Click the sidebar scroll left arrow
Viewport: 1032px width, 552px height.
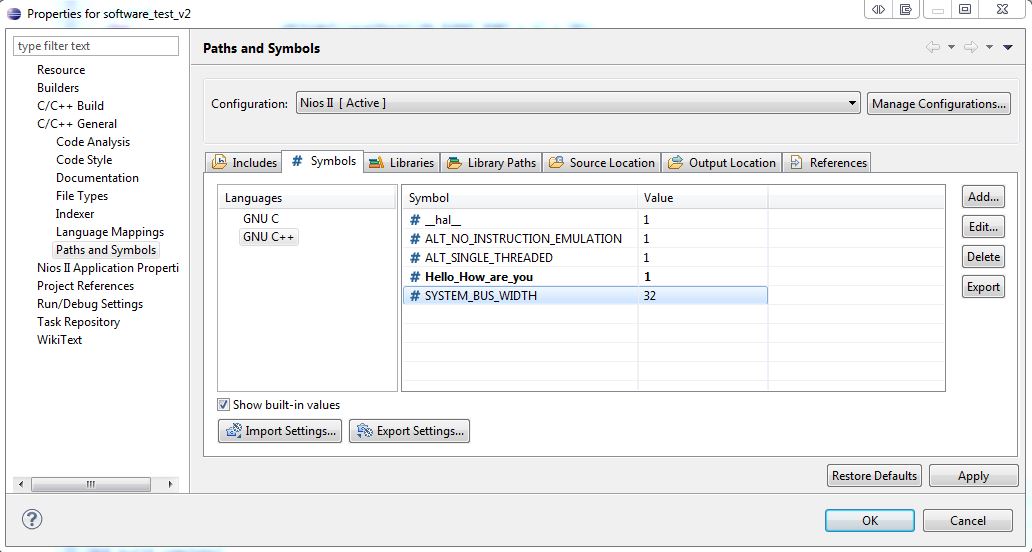21,484
